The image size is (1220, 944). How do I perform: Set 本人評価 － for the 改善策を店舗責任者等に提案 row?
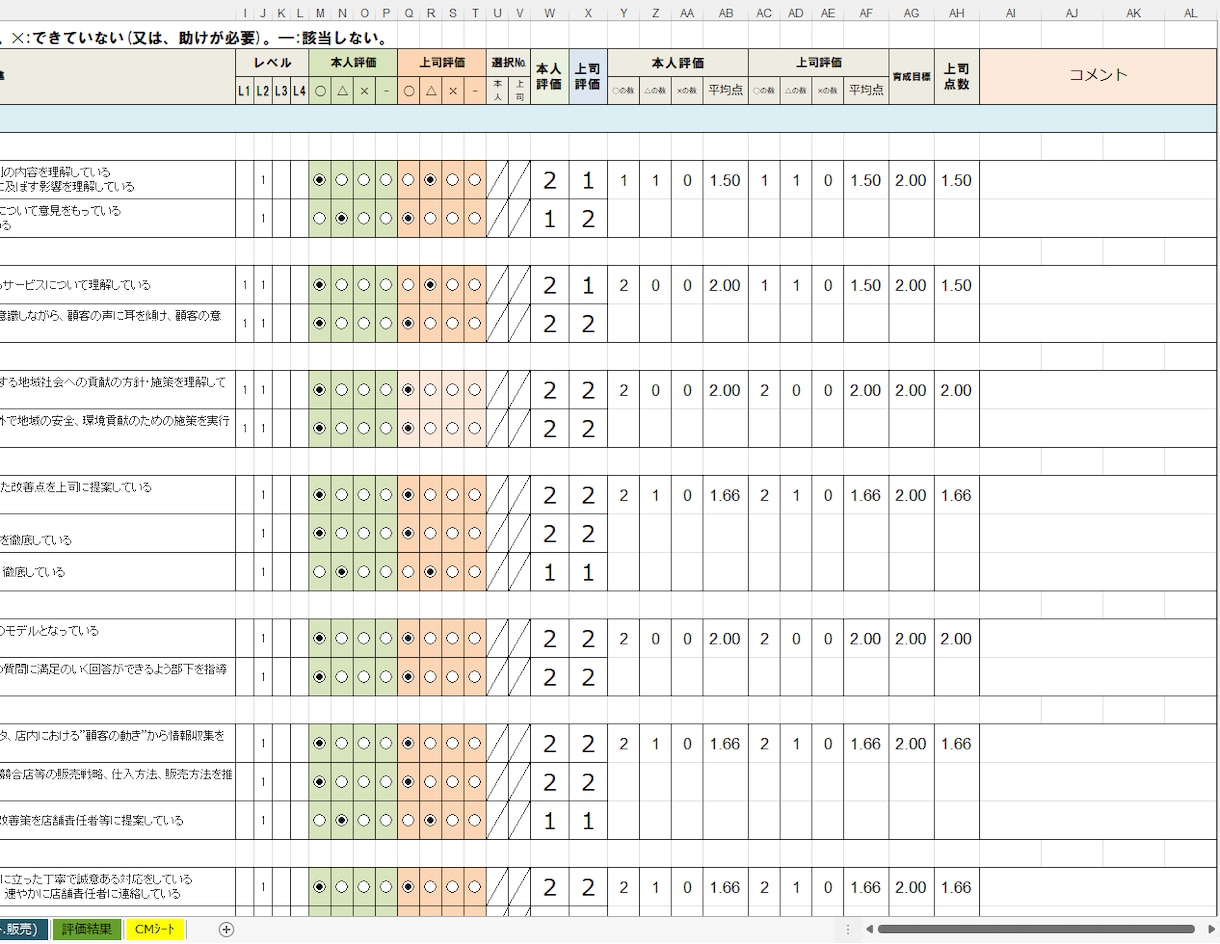(386, 820)
